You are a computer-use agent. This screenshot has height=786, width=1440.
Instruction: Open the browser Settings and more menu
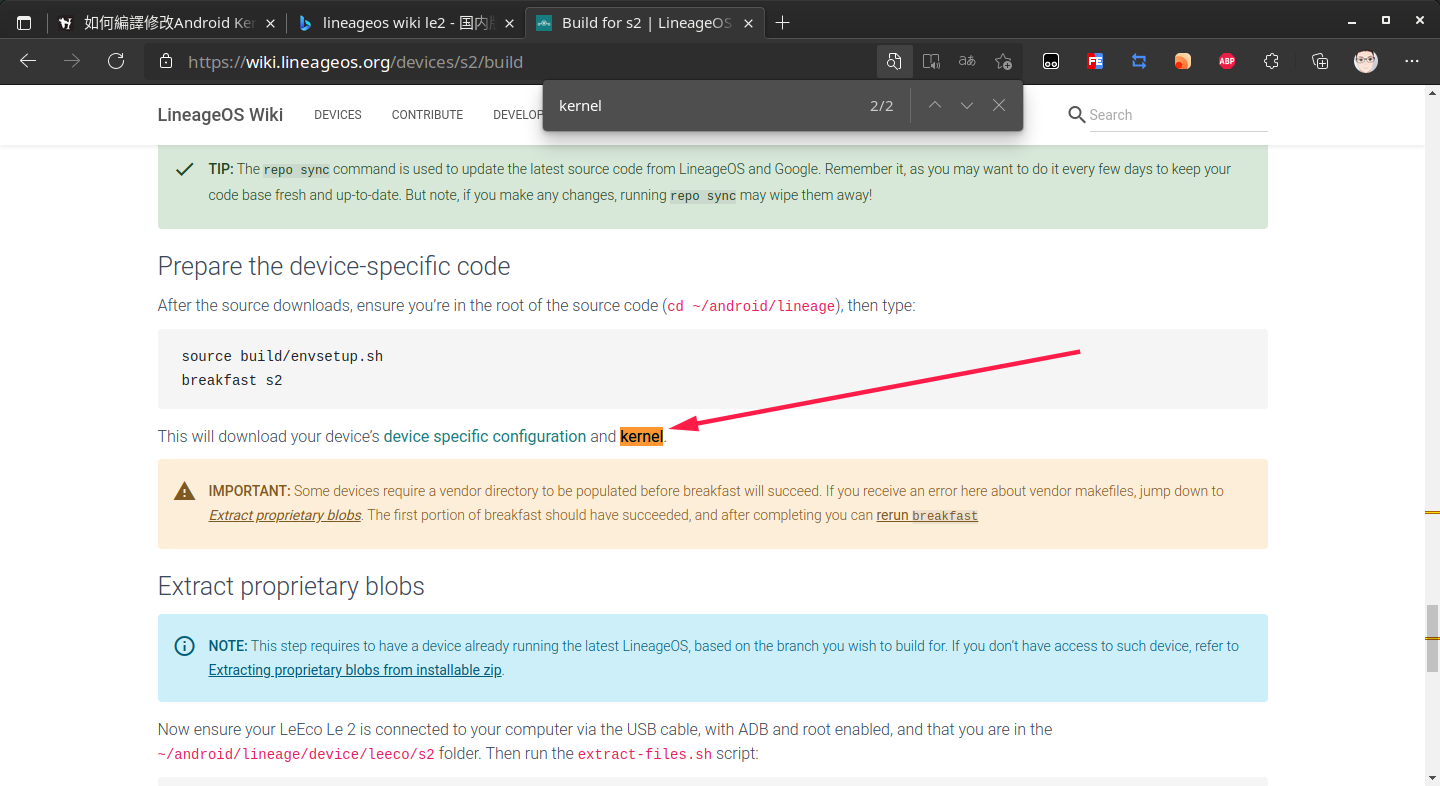(1412, 62)
